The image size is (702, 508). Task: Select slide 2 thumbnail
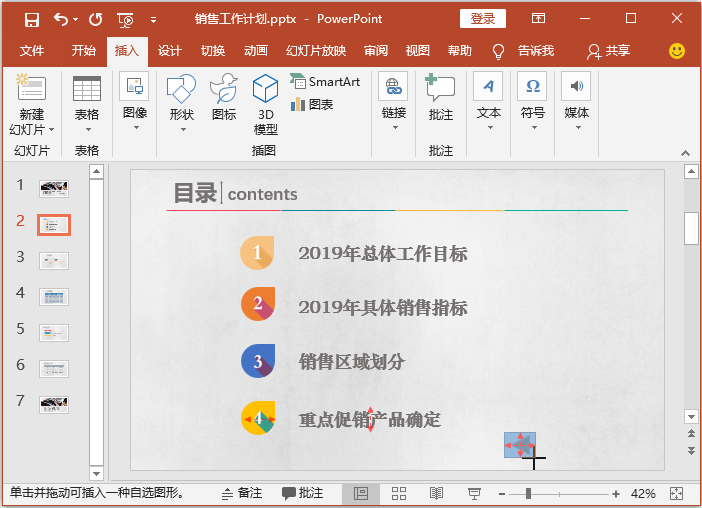[54, 225]
